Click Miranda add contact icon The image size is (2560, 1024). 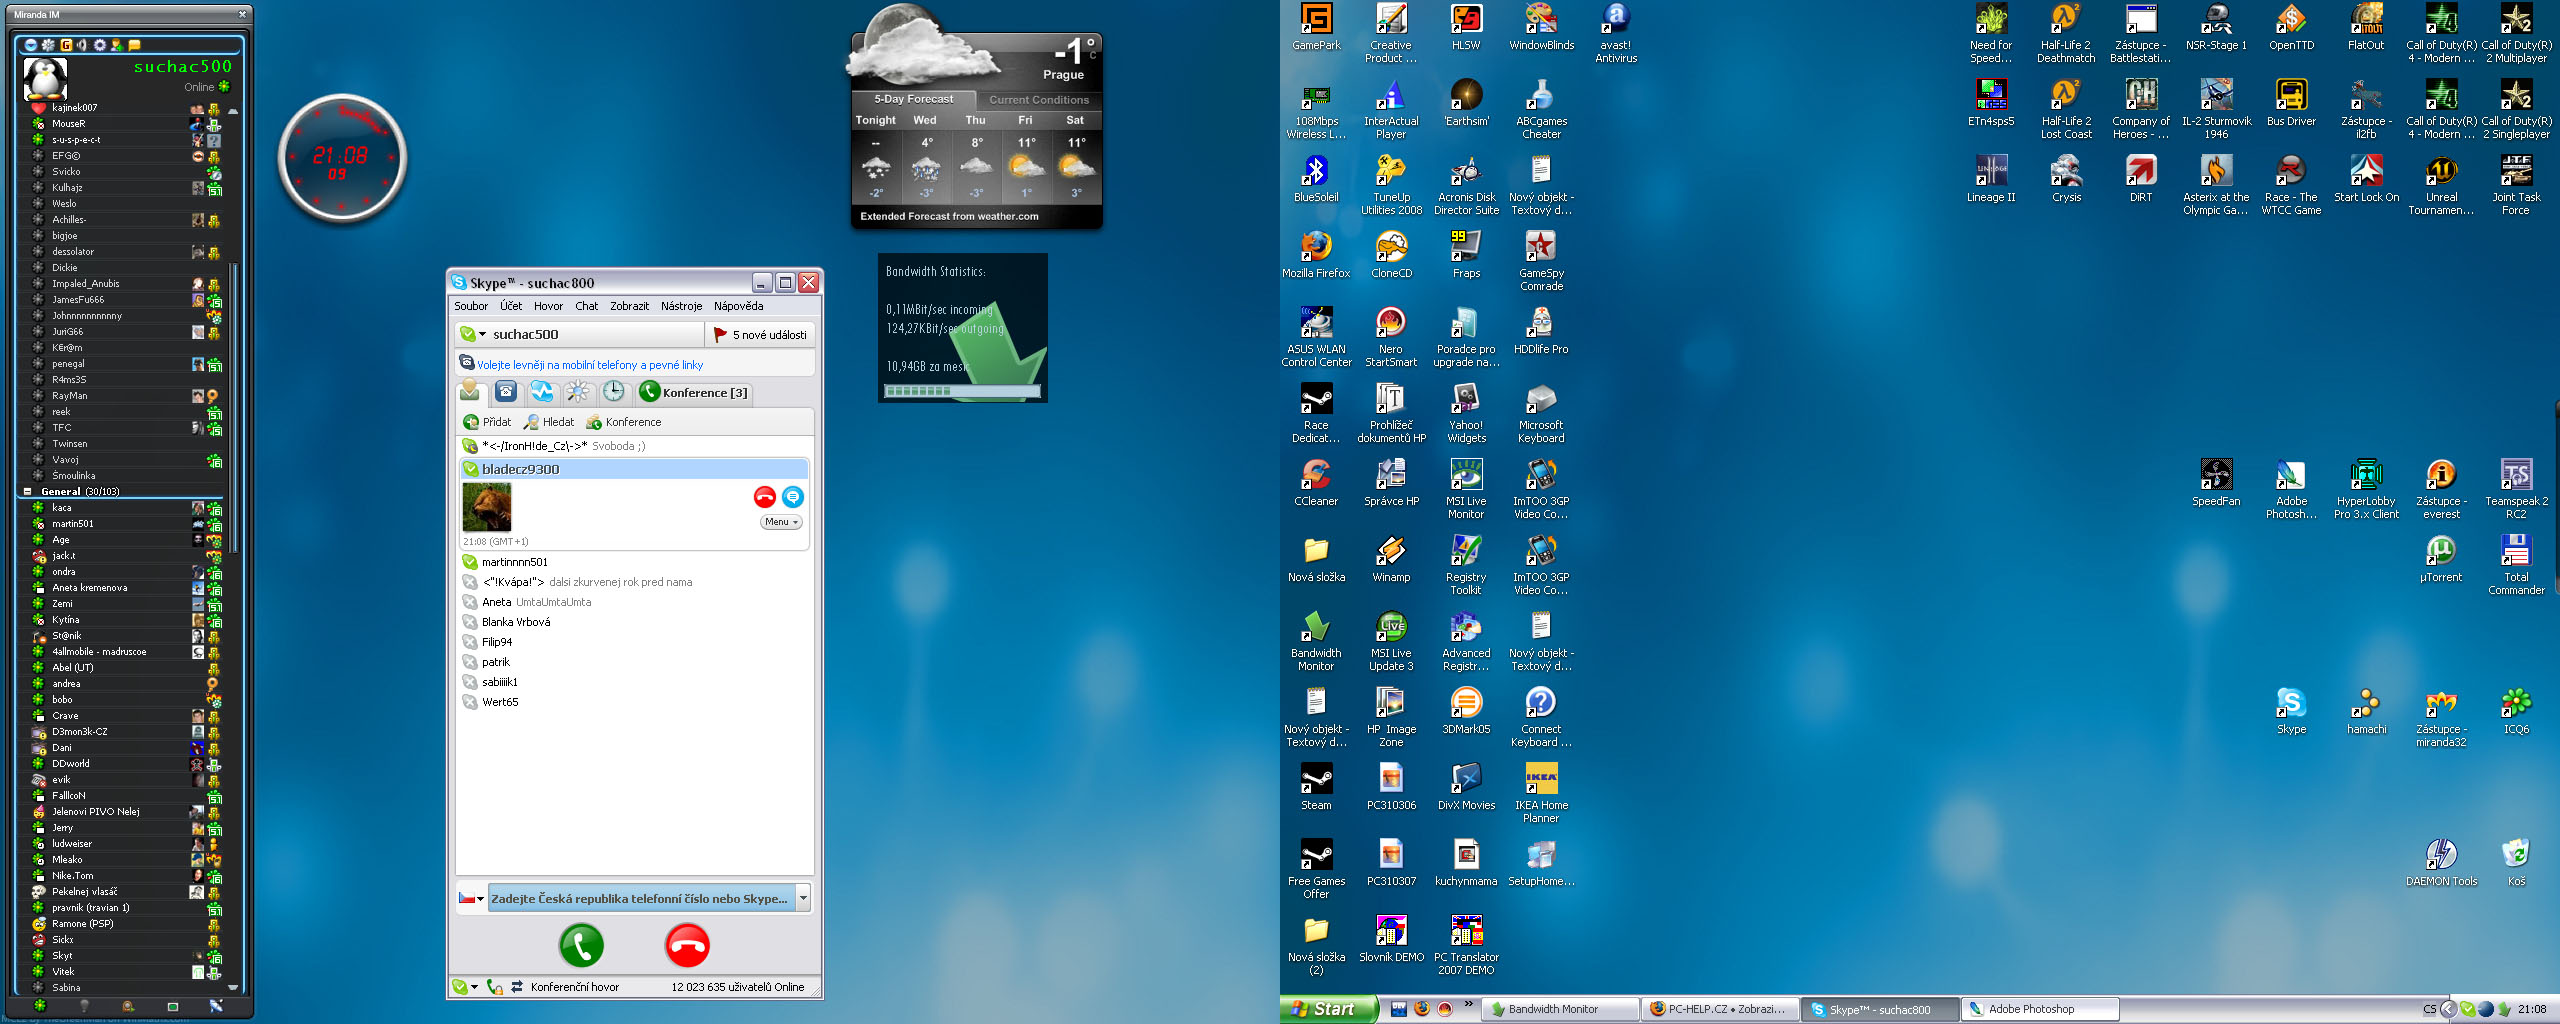[x=117, y=45]
